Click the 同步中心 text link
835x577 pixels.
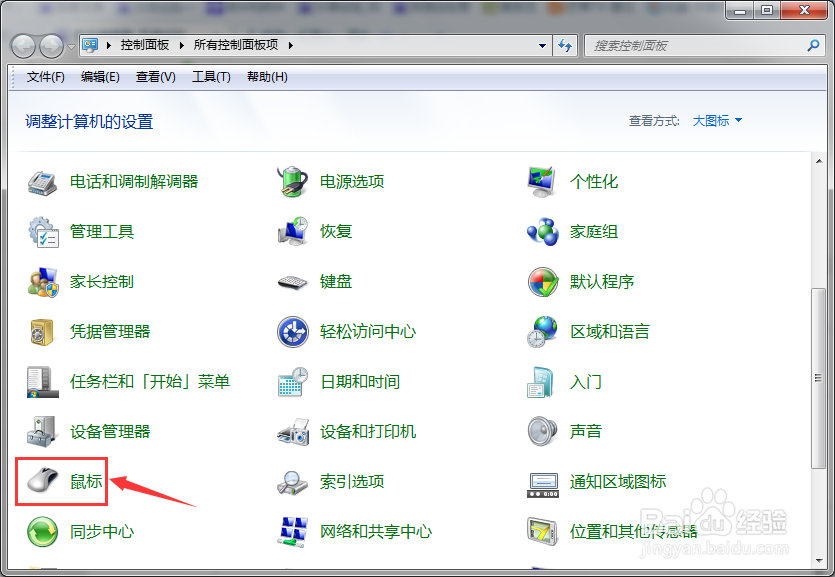(102, 532)
